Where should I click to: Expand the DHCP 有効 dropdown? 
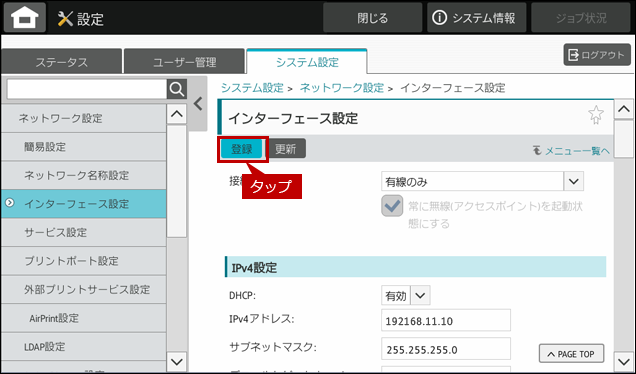406,295
